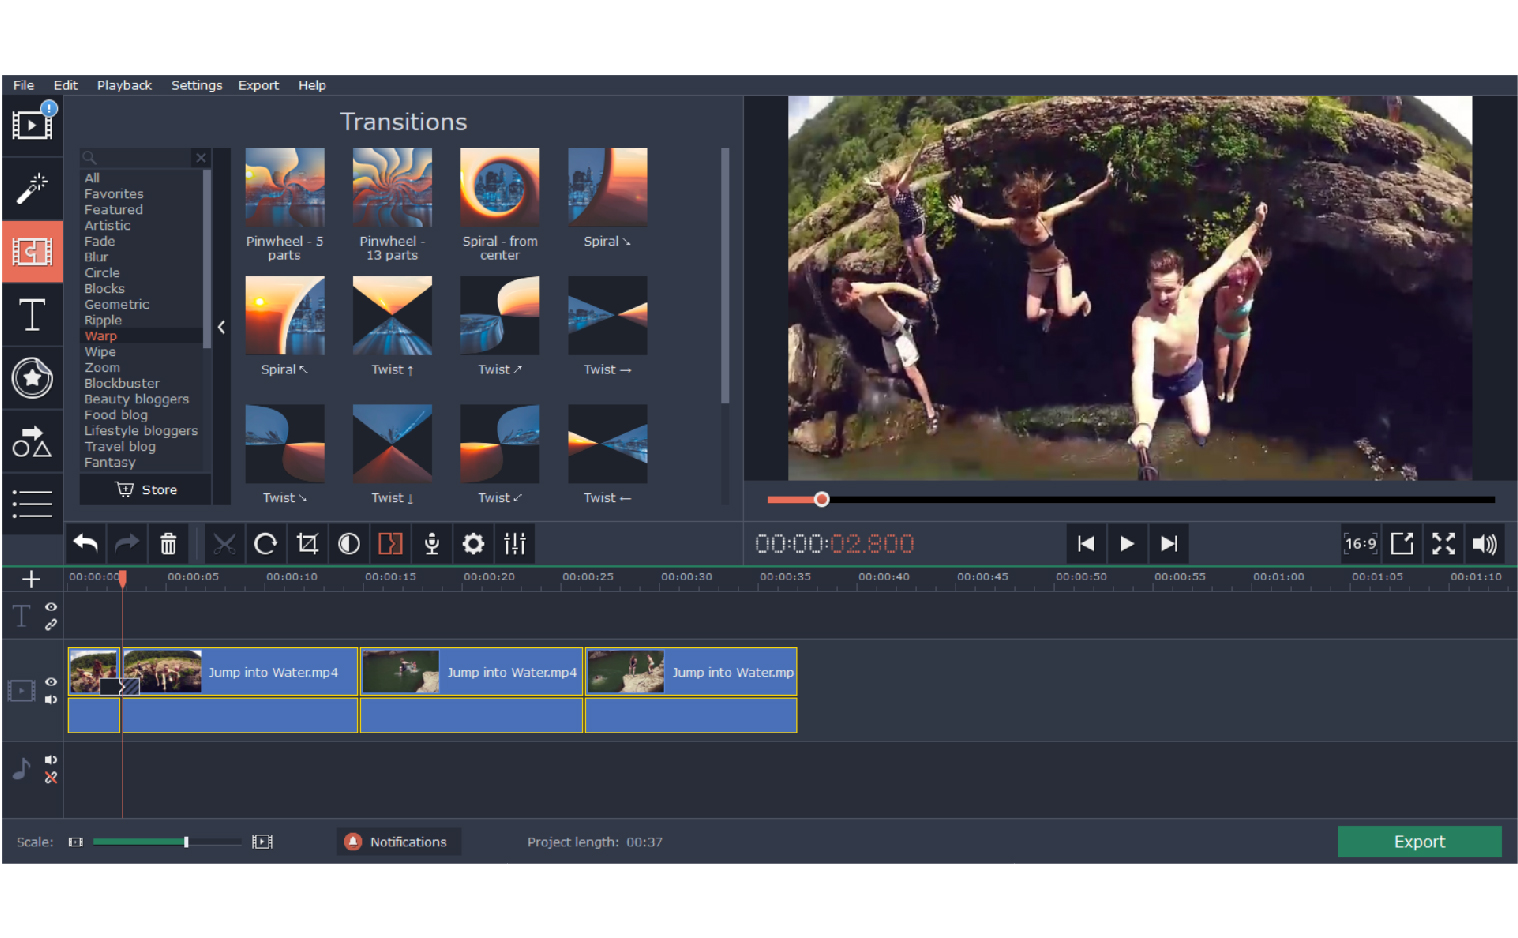The image size is (1518, 938).
Task: Open the Titles text tab
Action: [32, 315]
